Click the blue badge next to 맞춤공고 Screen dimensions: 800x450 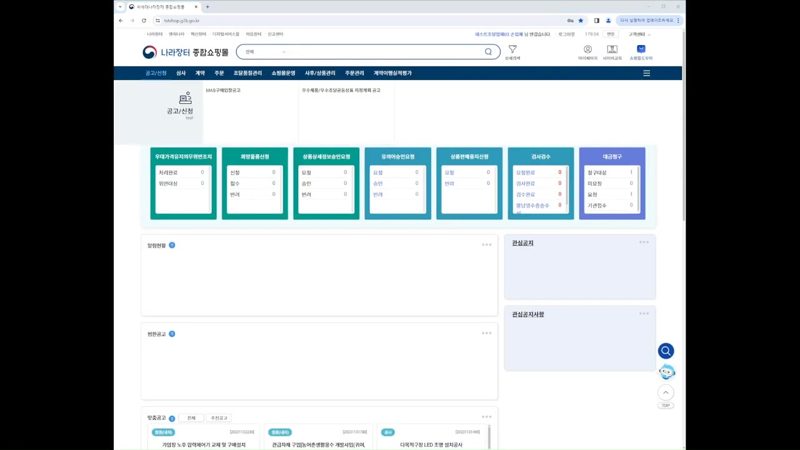coord(172,418)
